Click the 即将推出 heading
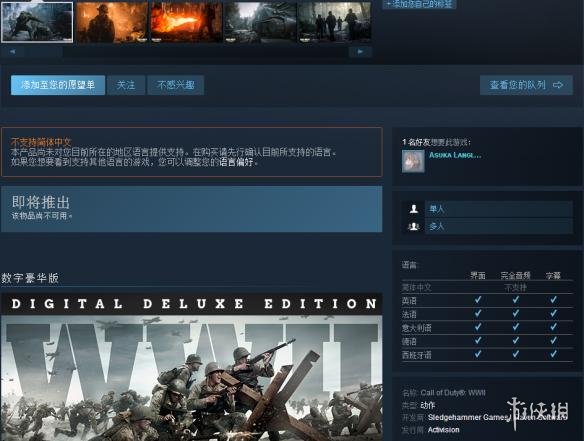Image resolution: width=584 pixels, height=441 pixels. pyautogui.click(x=41, y=202)
